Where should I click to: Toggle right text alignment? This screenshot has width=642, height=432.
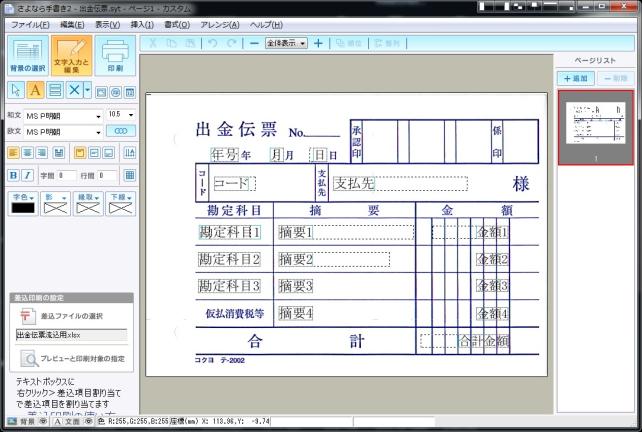point(42,153)
